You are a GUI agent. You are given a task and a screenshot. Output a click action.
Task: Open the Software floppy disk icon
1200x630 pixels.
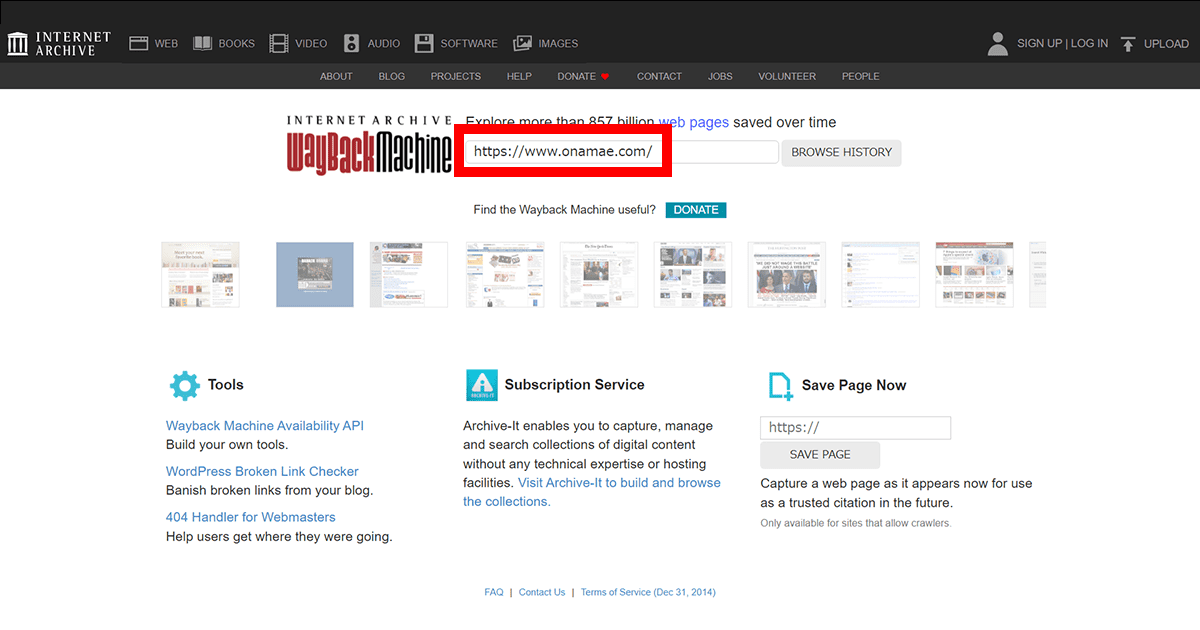tap(424, 44)
